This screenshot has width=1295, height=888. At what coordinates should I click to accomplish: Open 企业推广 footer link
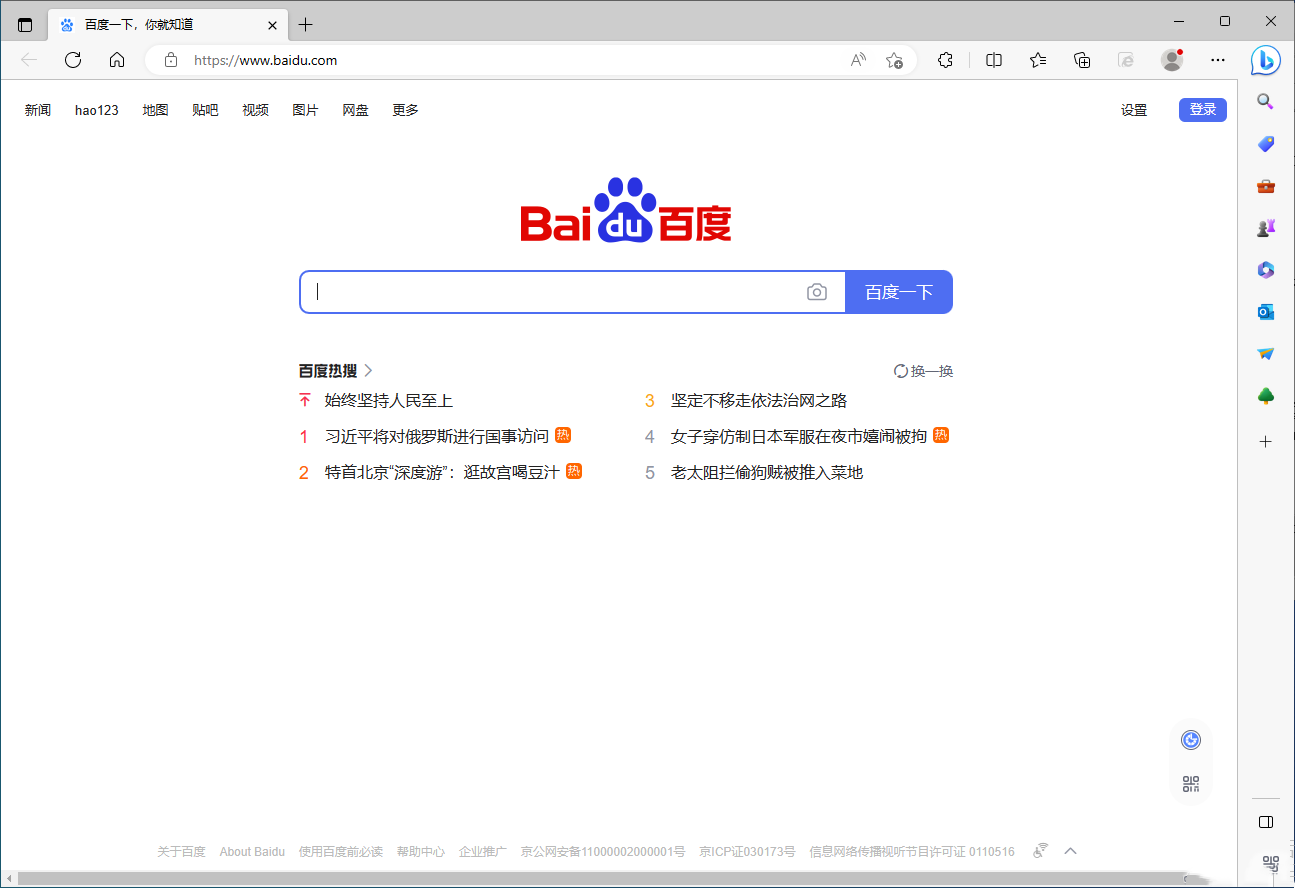[483, 852]
